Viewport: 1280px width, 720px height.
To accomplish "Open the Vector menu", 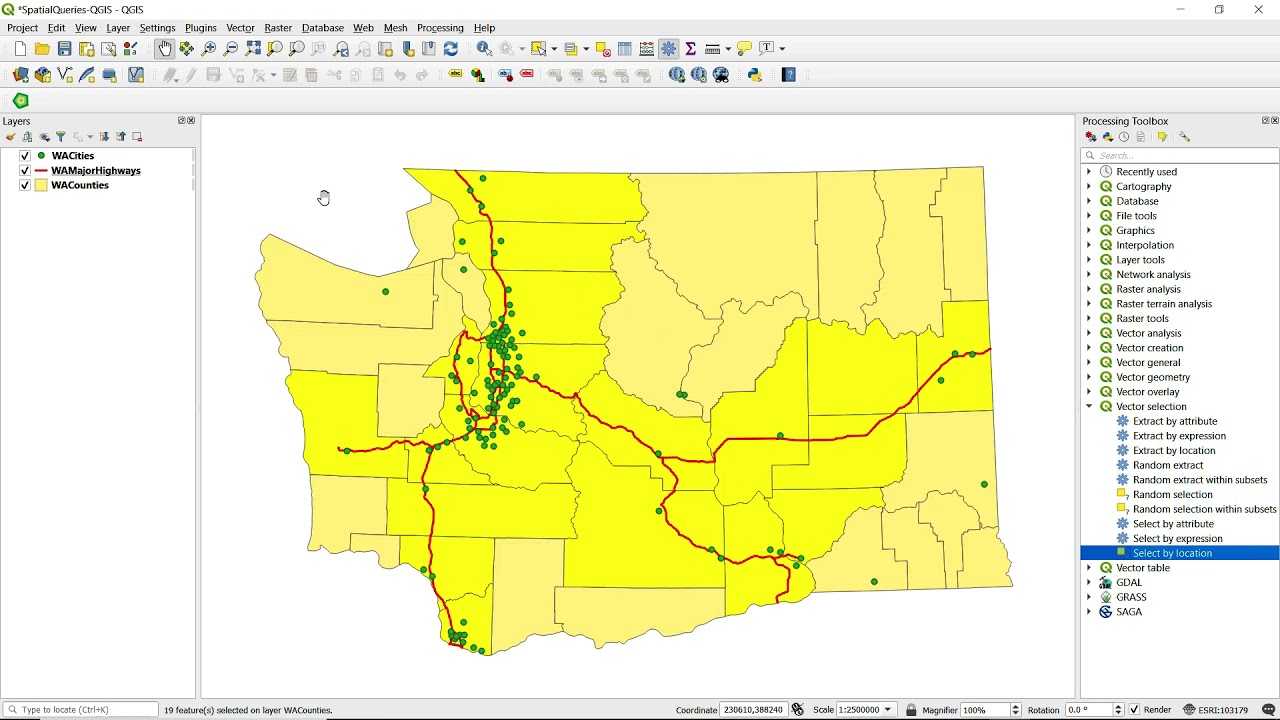I will pos(240,28).
